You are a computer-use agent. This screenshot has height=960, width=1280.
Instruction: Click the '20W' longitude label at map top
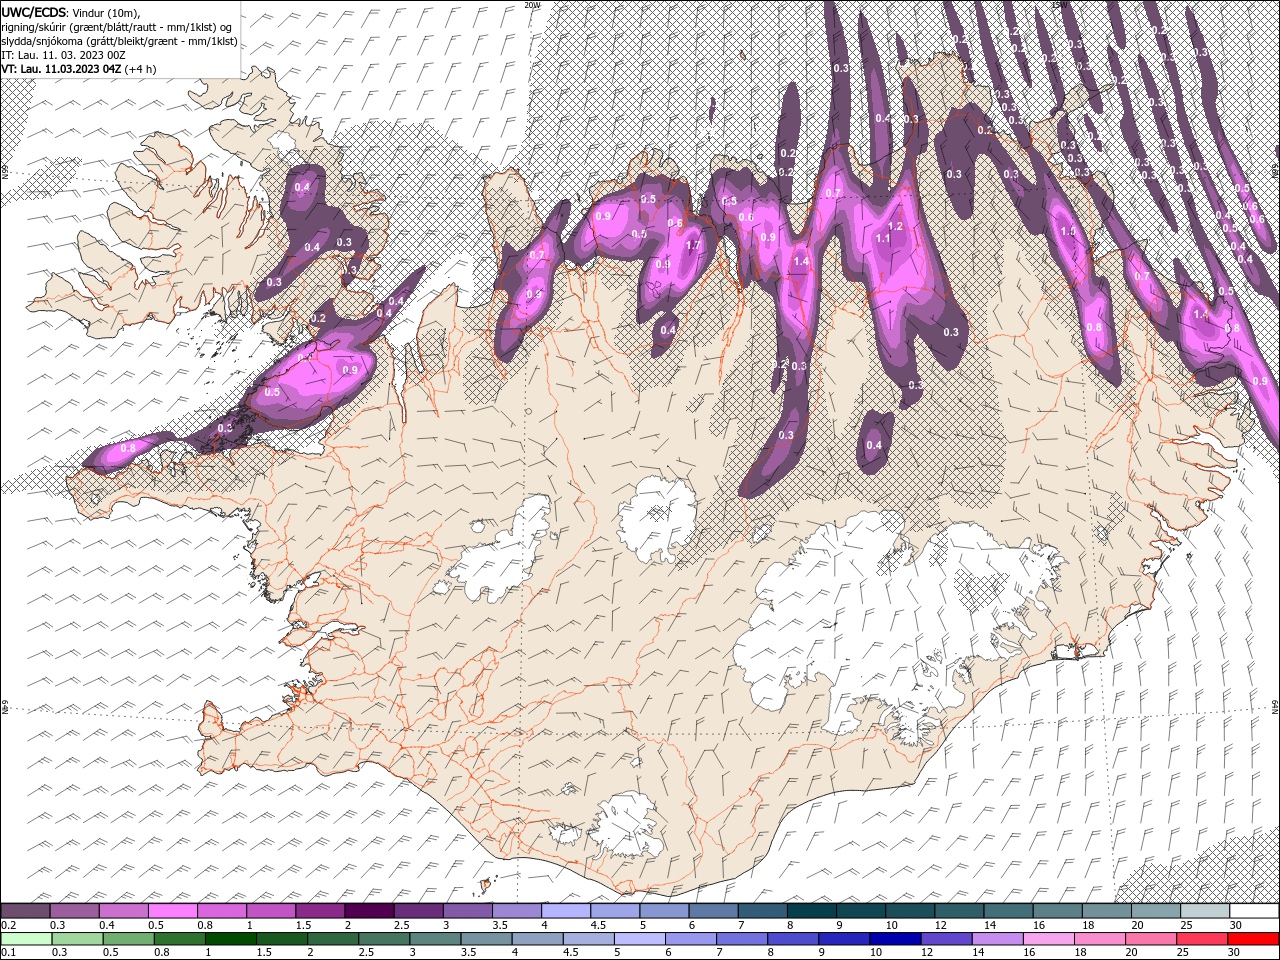[532, 5]
